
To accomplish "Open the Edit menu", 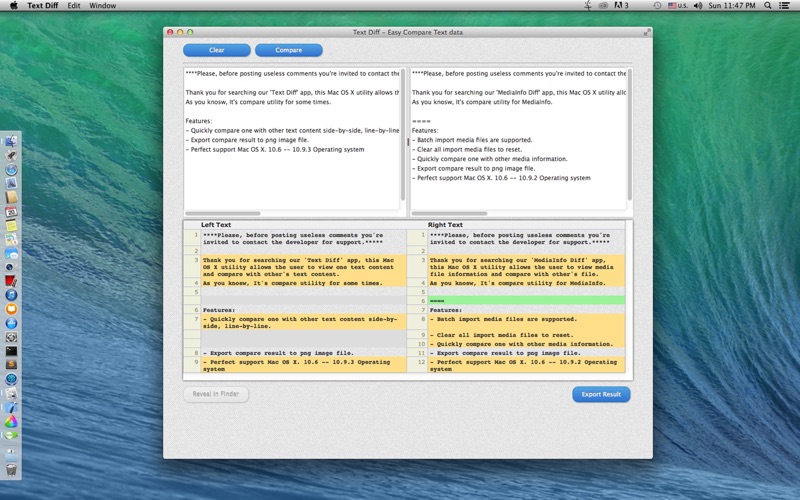I will [x=74, y=5].
